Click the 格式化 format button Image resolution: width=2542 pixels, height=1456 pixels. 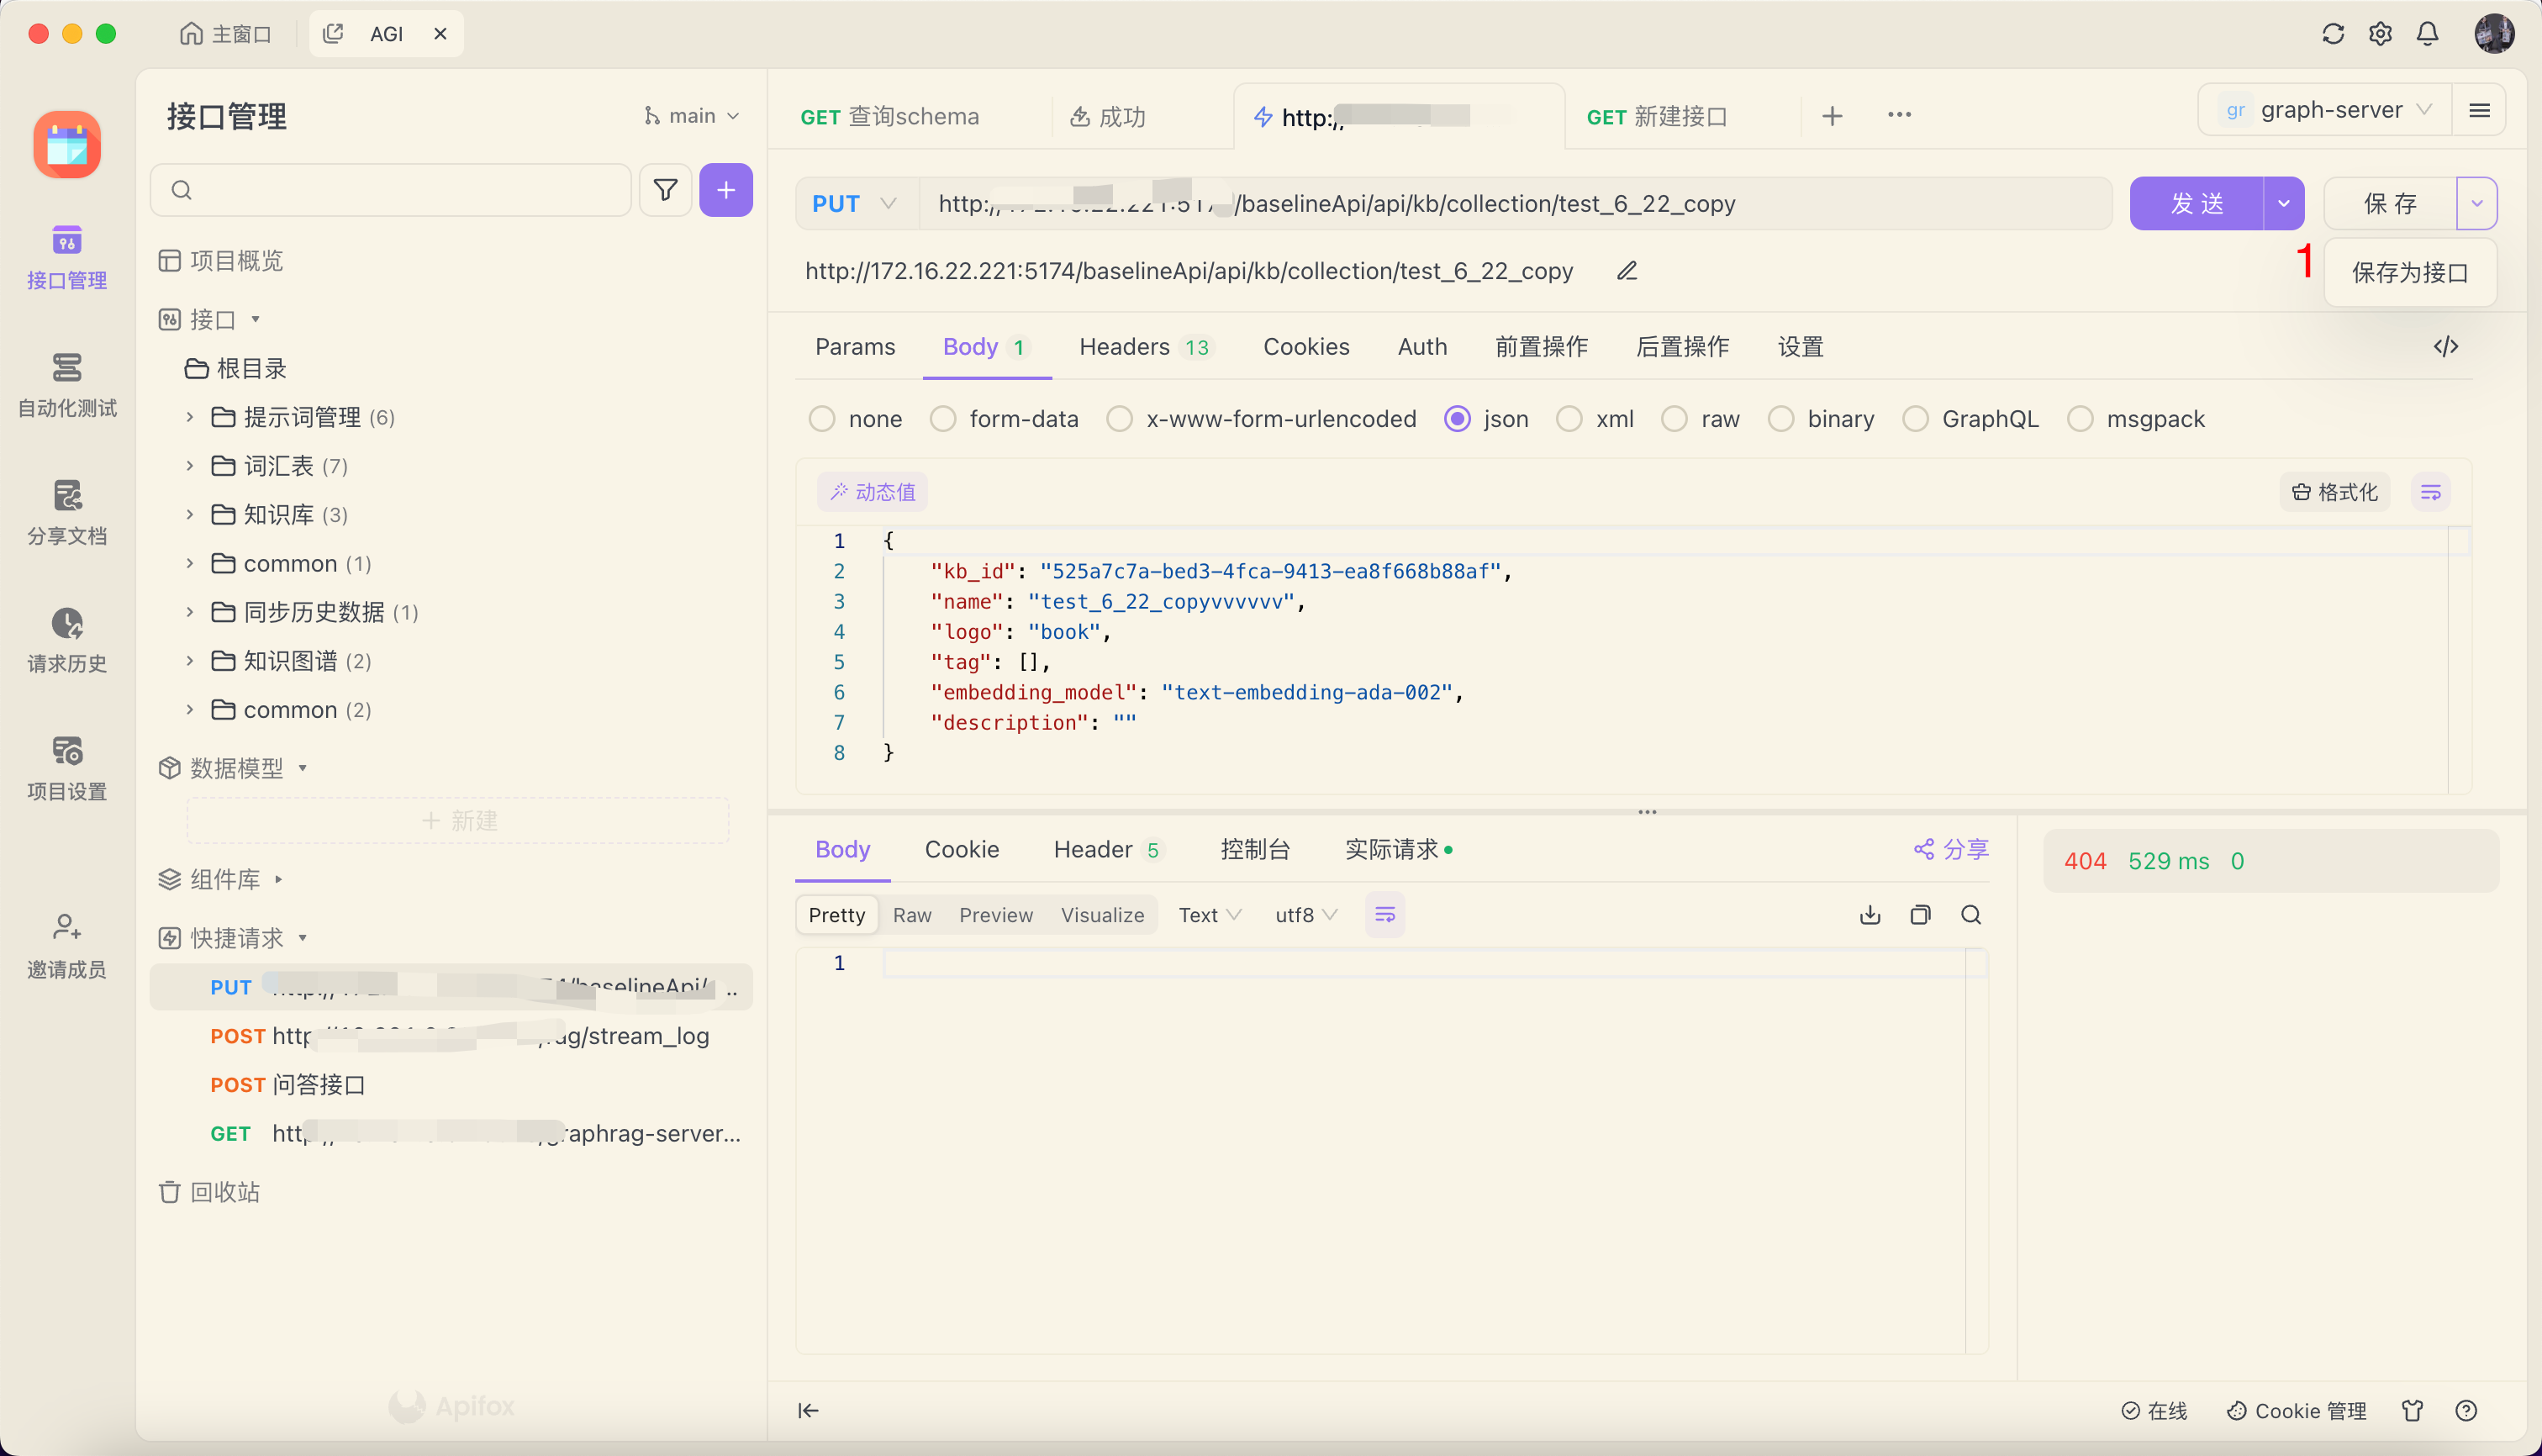point(2334,492)
